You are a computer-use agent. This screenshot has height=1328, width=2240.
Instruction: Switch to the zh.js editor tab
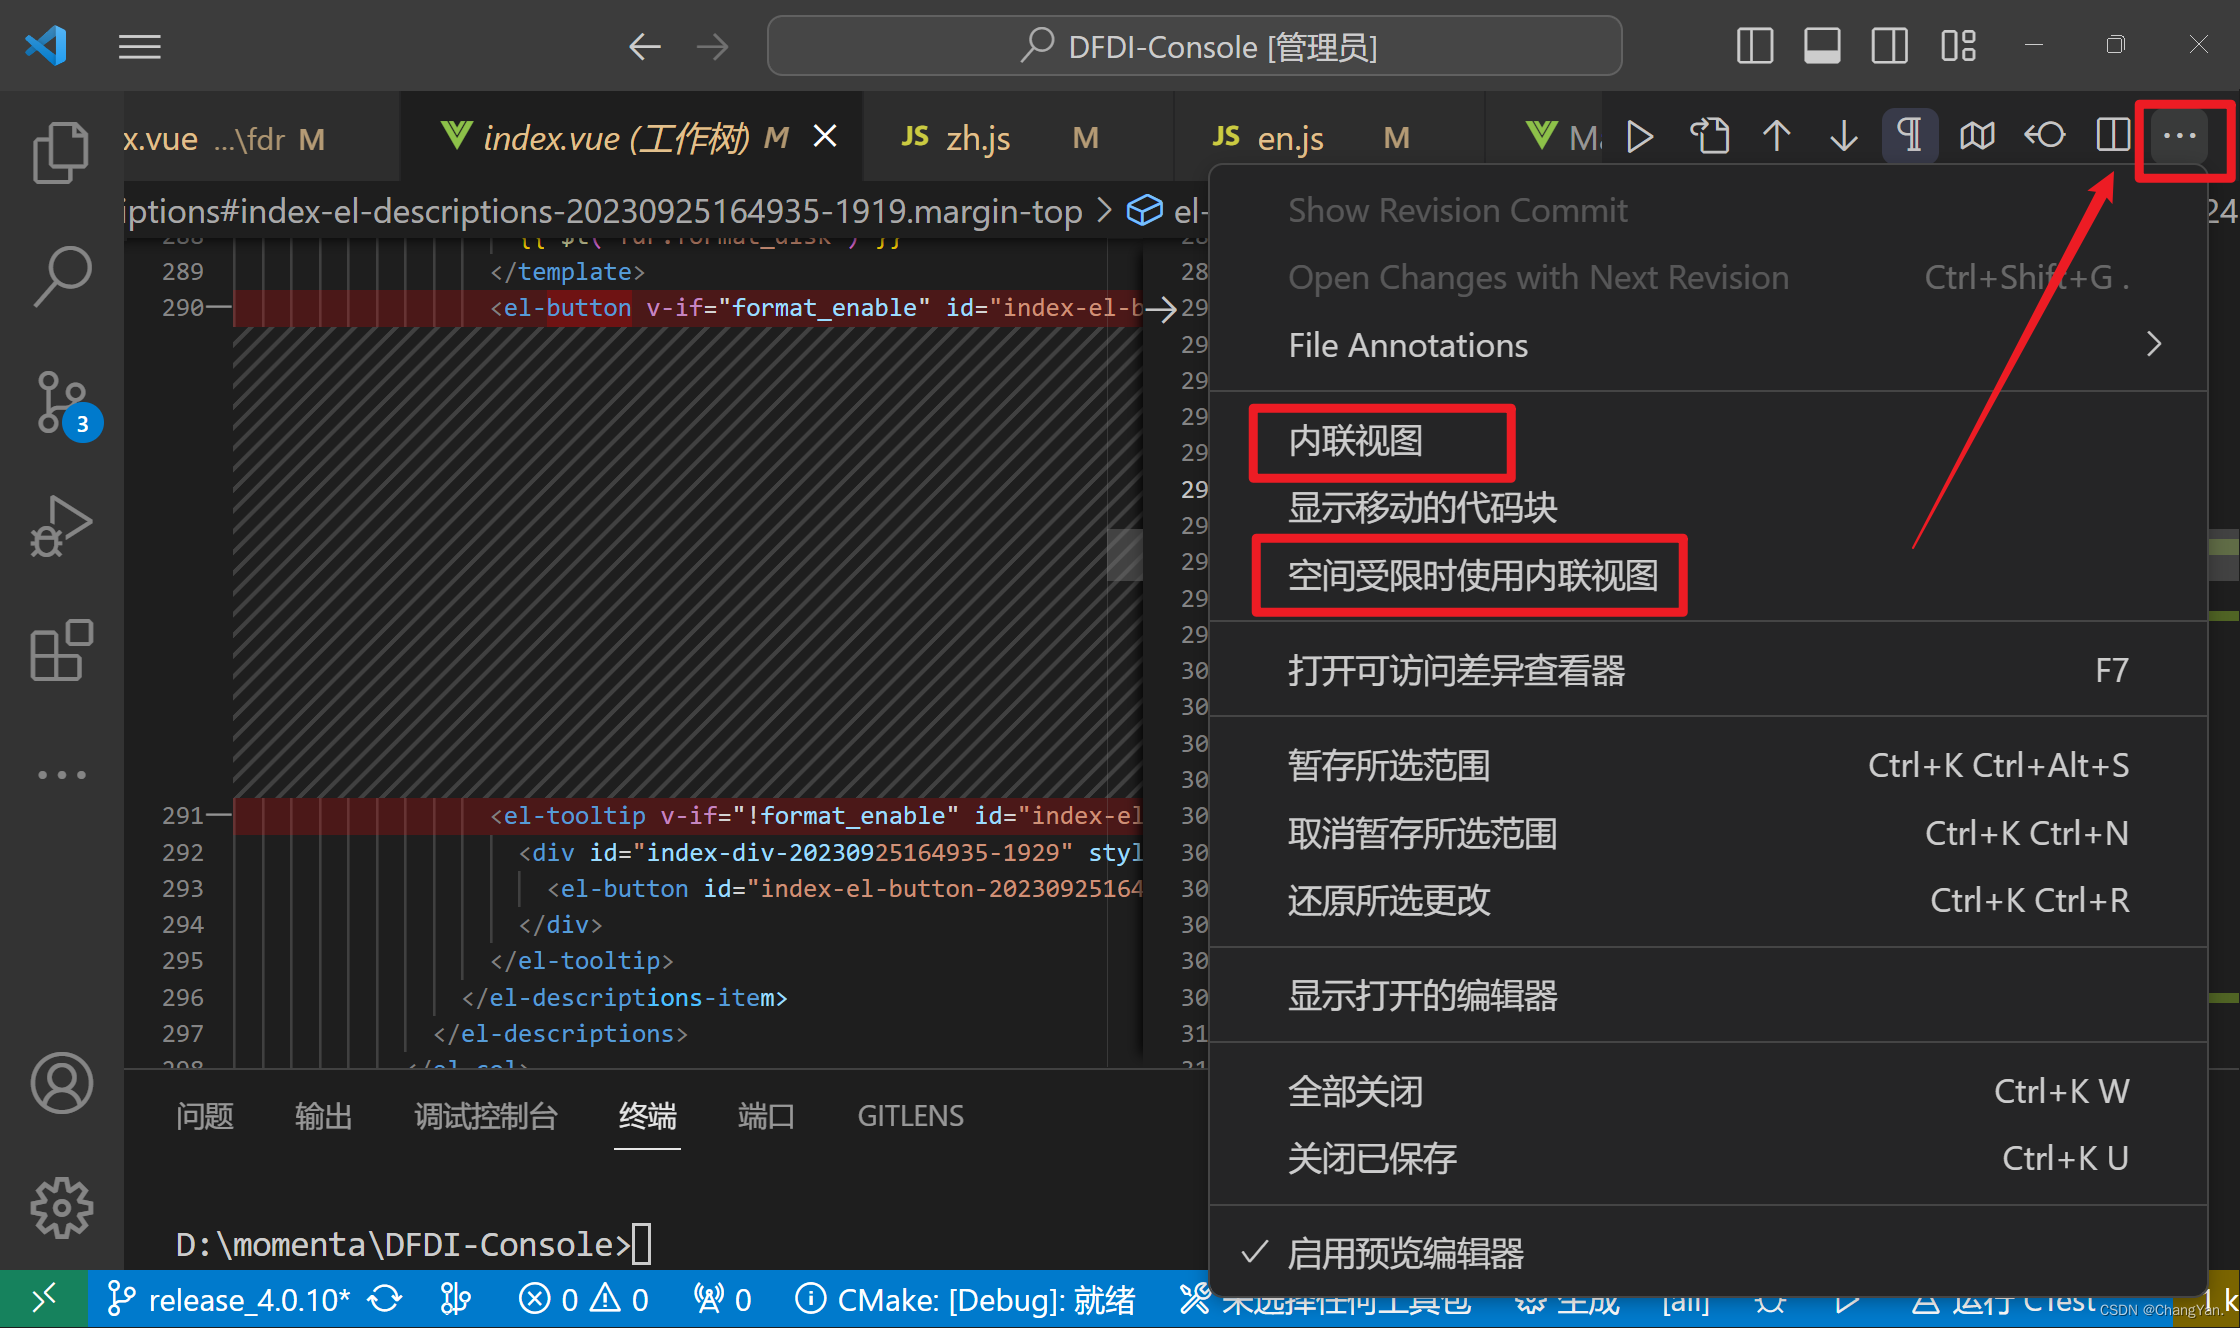[x=977, y=138]
